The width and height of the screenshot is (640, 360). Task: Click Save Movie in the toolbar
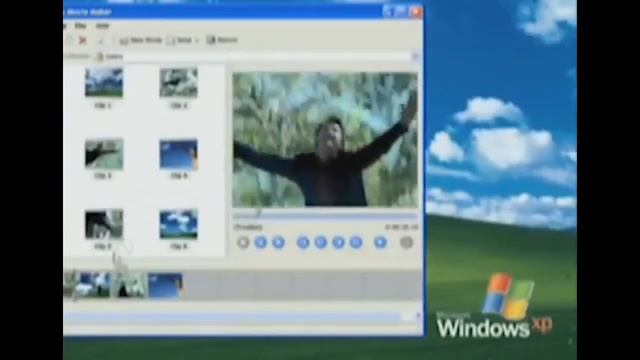(x=141, y=40)
